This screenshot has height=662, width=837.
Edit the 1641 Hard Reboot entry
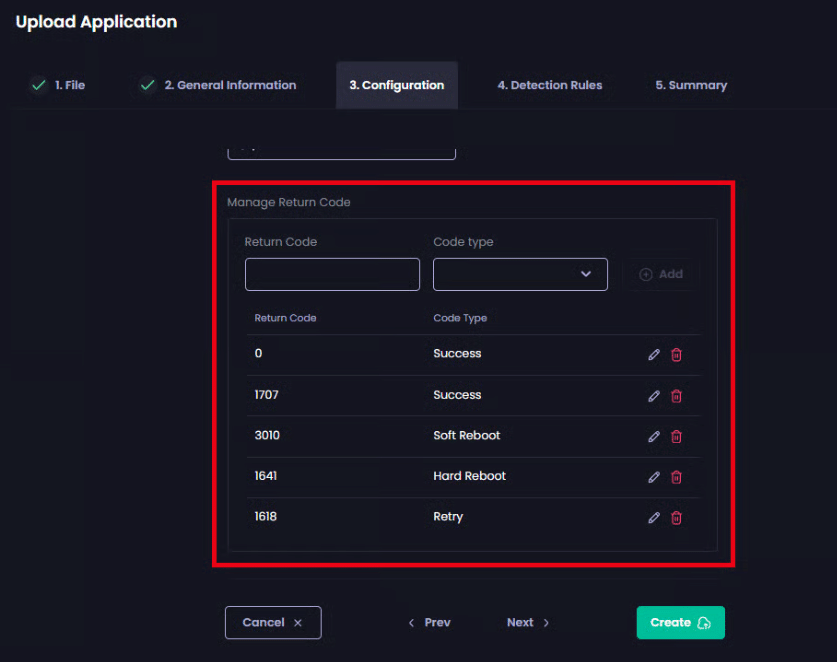(654, 477)
